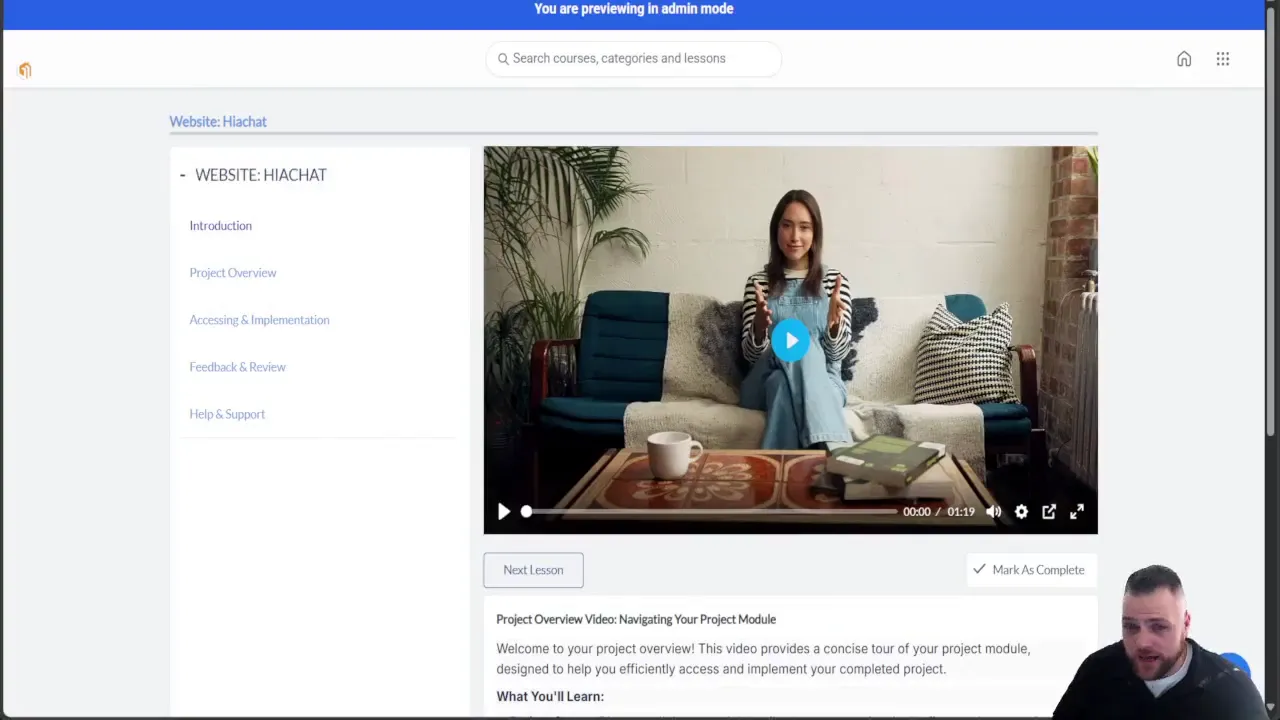Mute the video volume icon
The width and height of the screenshot is (1280, 720).
click(993, 511)
